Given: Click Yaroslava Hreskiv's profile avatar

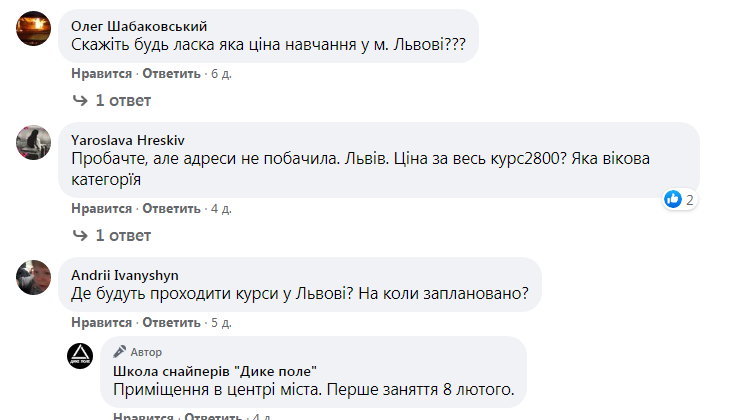Looking at the screenshot, I should [x=34, y=142].
